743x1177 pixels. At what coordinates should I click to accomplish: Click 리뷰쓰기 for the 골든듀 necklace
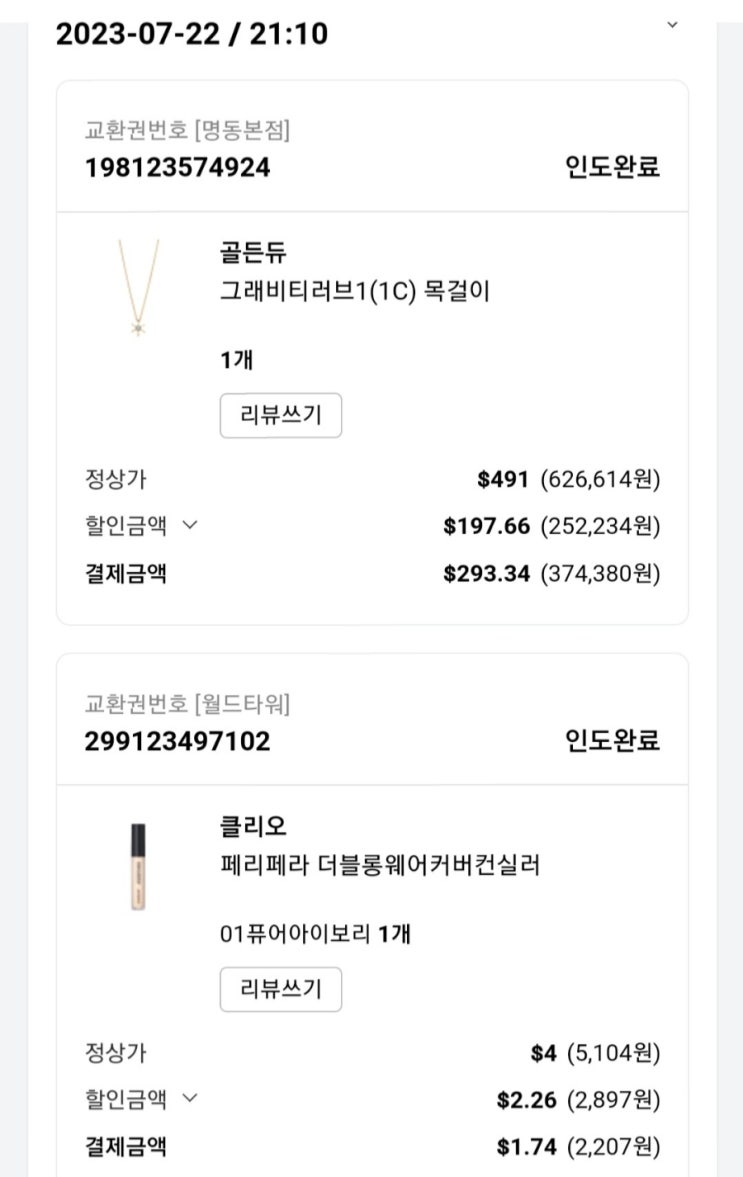[281, 416]
